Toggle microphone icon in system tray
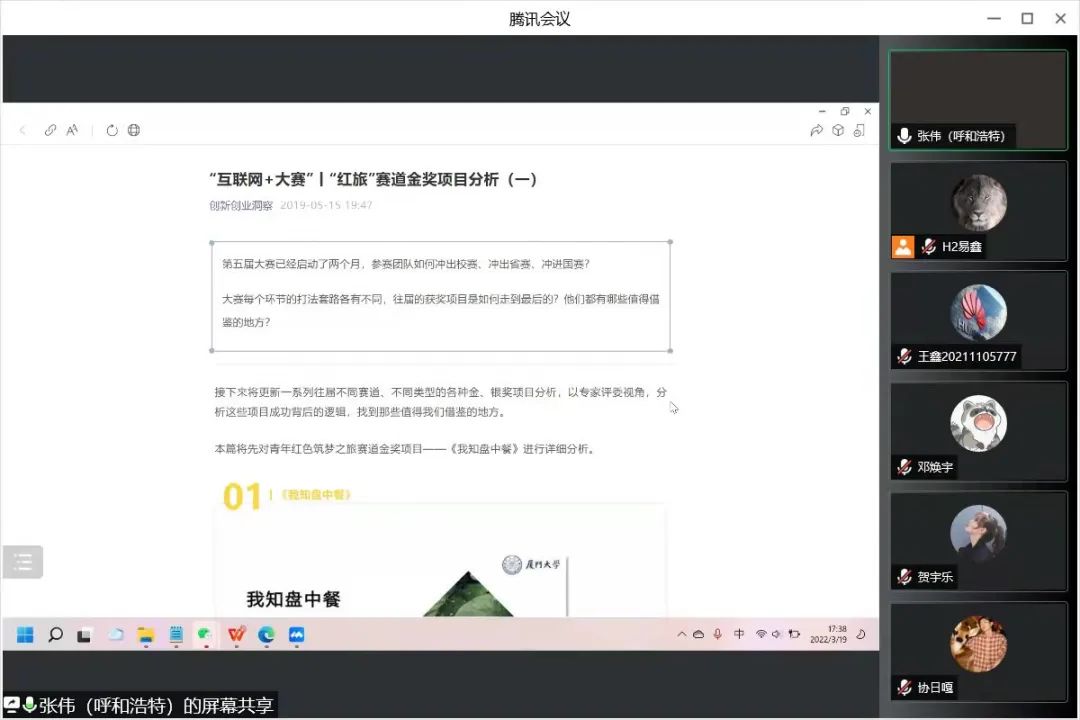1080x720 pixels. [x=717, y=634]
